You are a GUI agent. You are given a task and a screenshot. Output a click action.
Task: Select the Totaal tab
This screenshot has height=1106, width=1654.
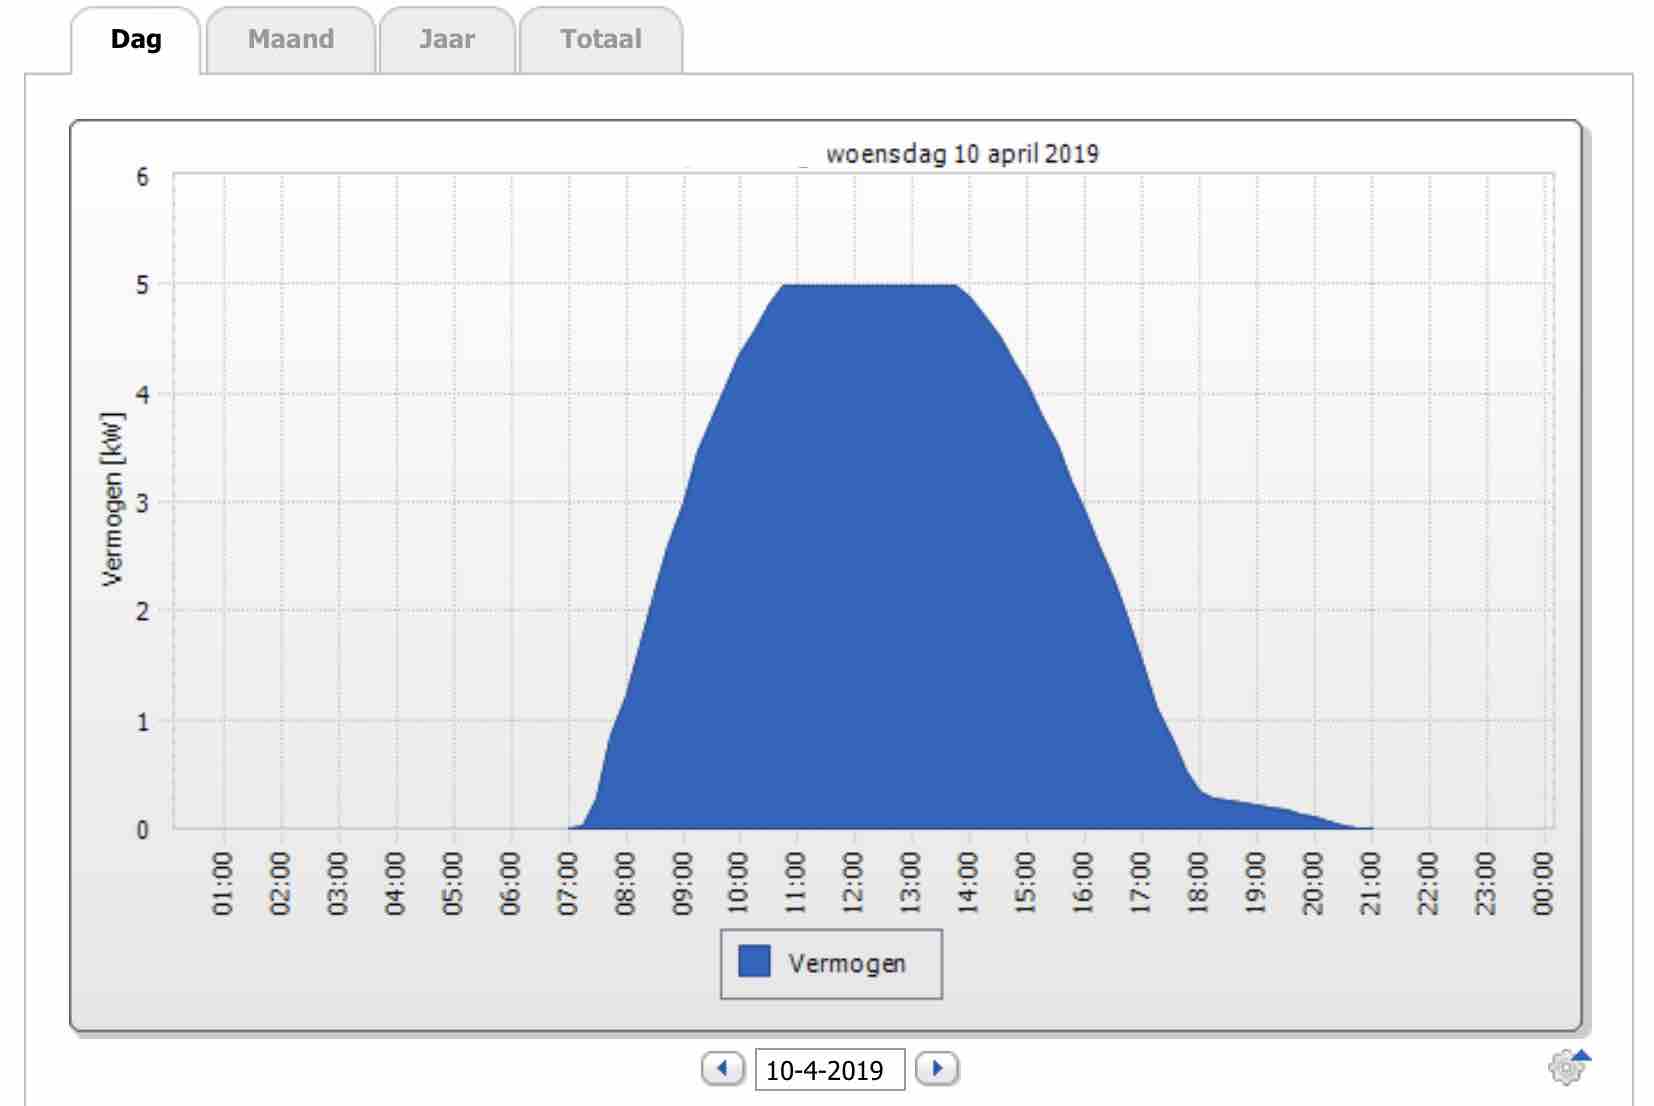click(x=600, y=40)
